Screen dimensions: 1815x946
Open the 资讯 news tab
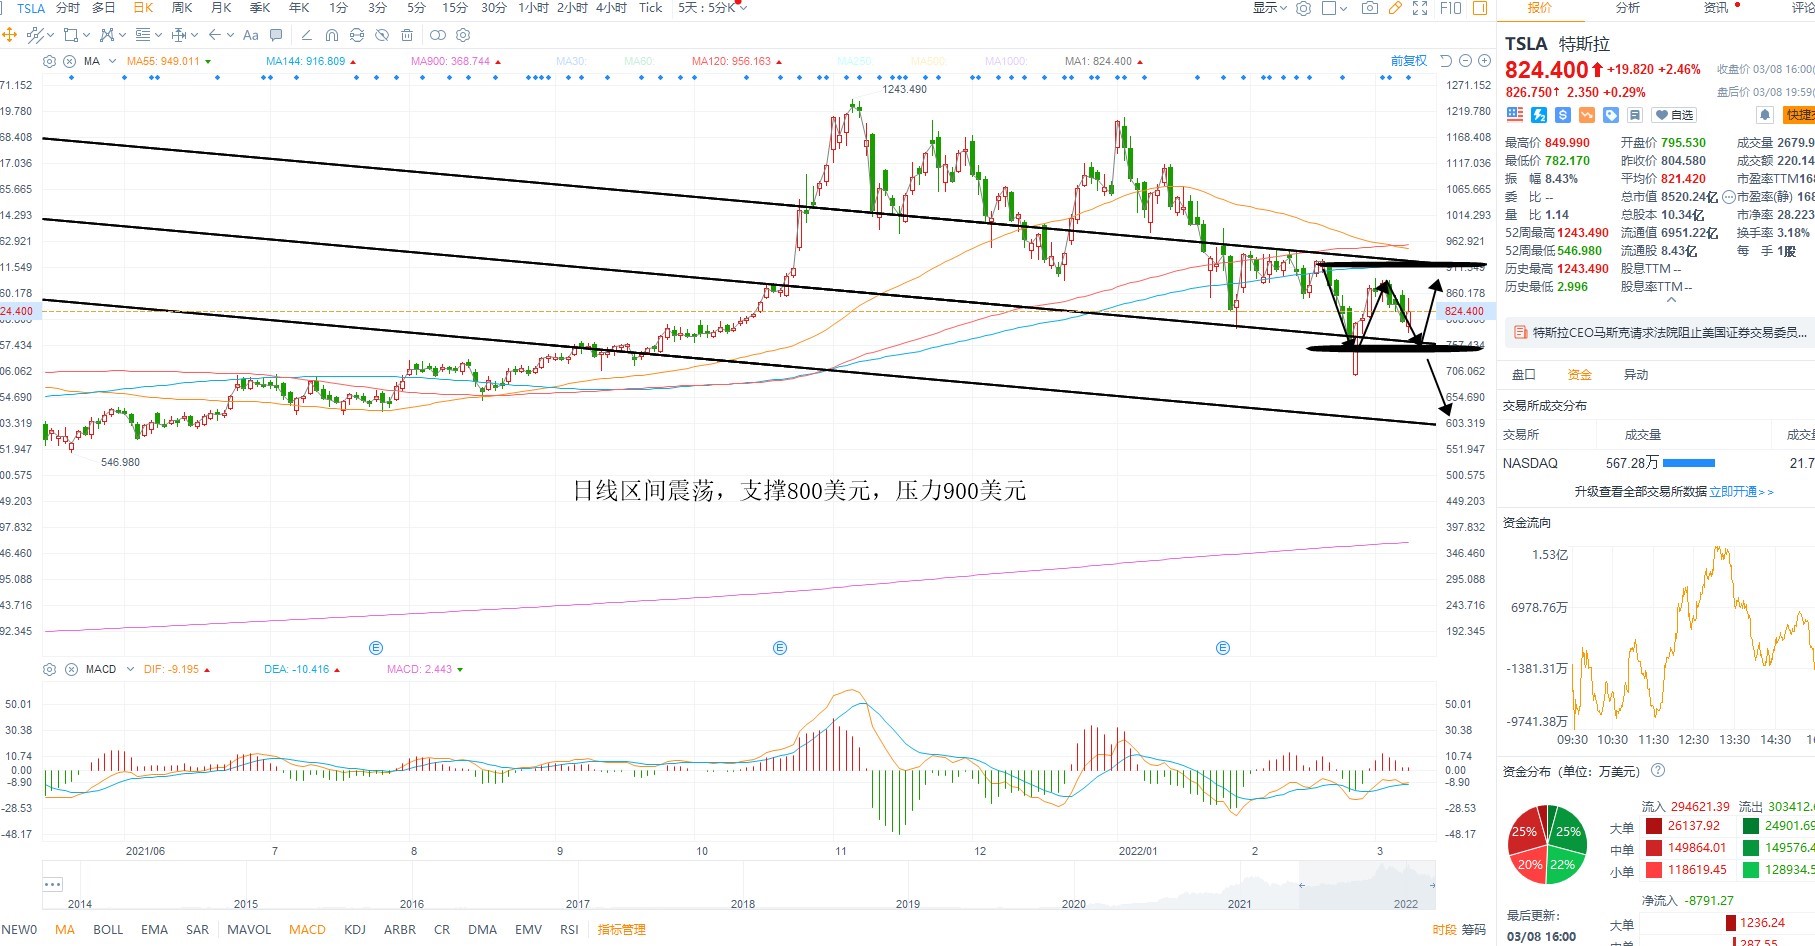[x=1715, y=8]
